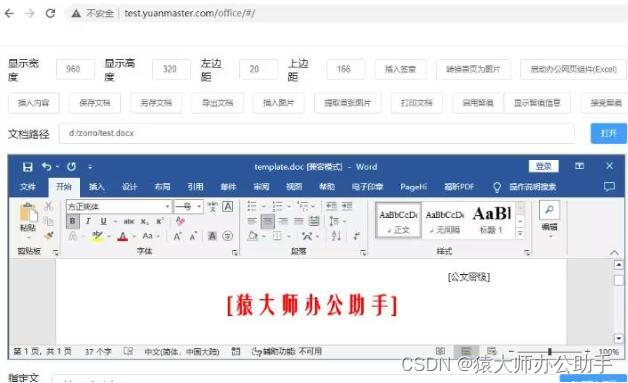
Task: Click the Sort (A-Z) icon
Action: tap(336, 236)
